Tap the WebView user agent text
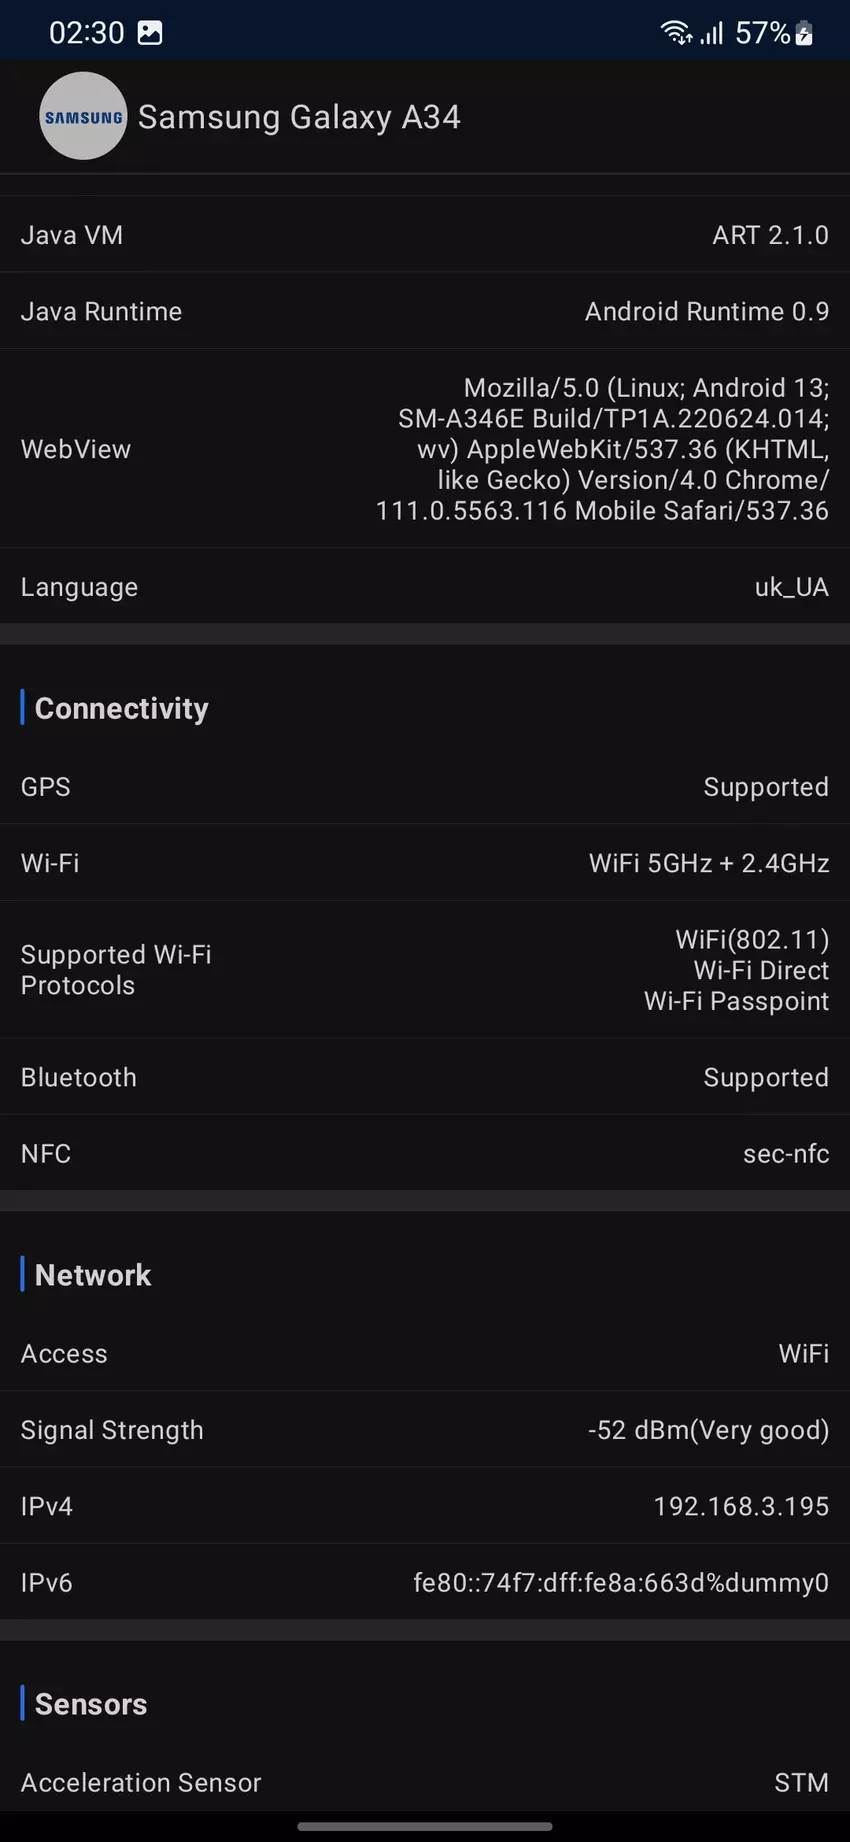 [x=602, y=449]
